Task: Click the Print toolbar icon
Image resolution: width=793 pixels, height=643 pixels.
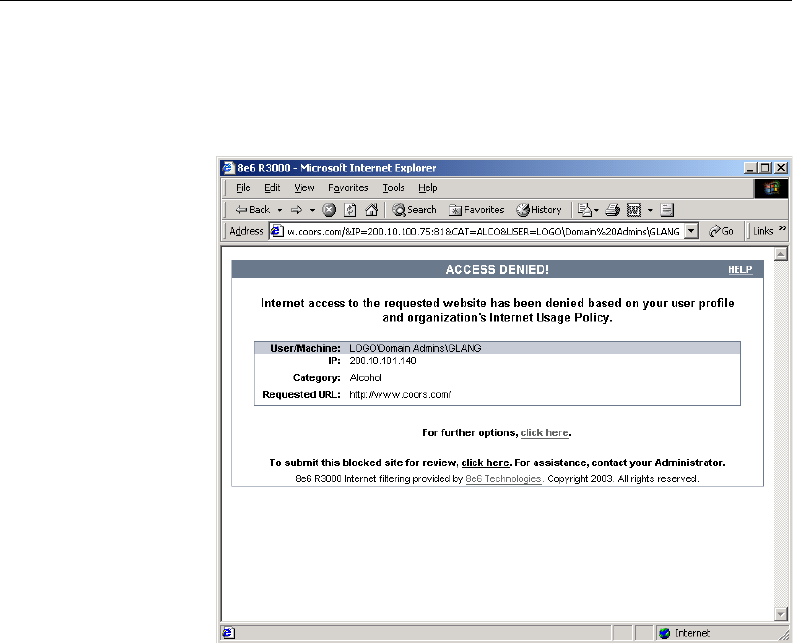Action: click(x=612, y=209)
